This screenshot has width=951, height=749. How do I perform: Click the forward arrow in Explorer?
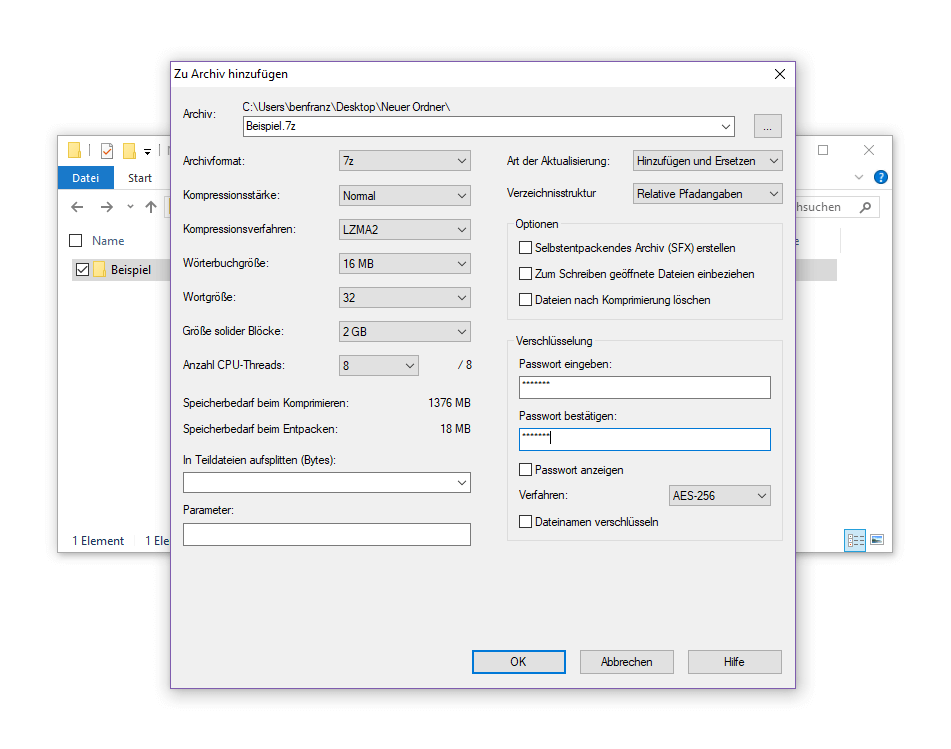pos(107,207)
